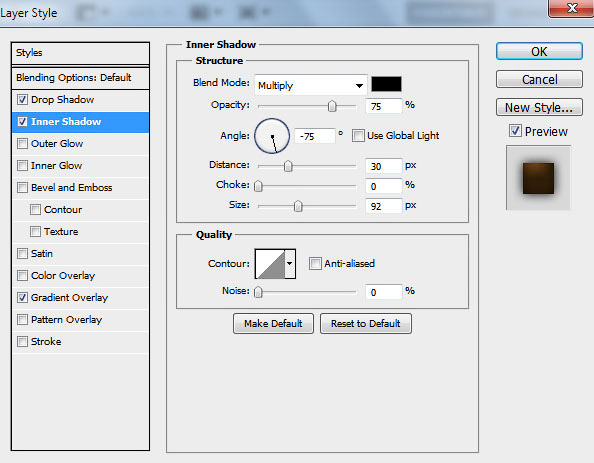Click the New Style... button
The width and height of the screenshot is (594, 463).
539,107
